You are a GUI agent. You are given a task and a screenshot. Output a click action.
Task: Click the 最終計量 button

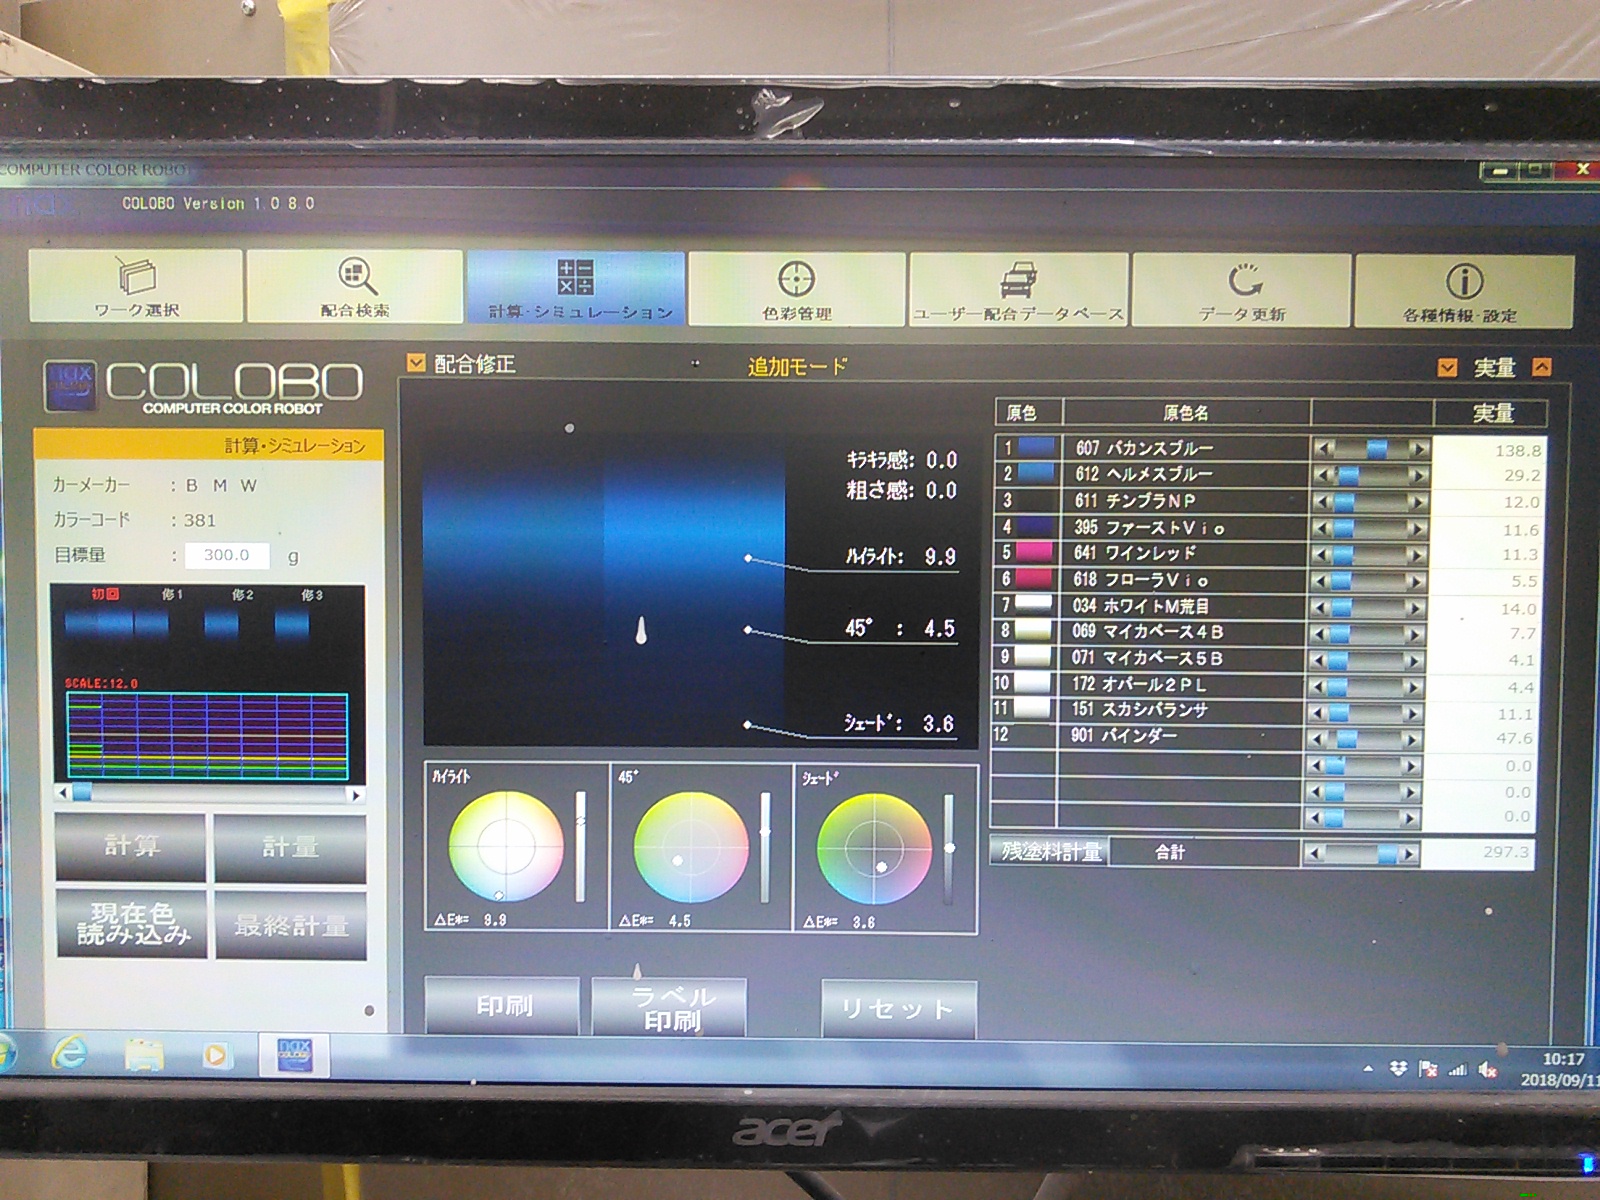(291, 925)
